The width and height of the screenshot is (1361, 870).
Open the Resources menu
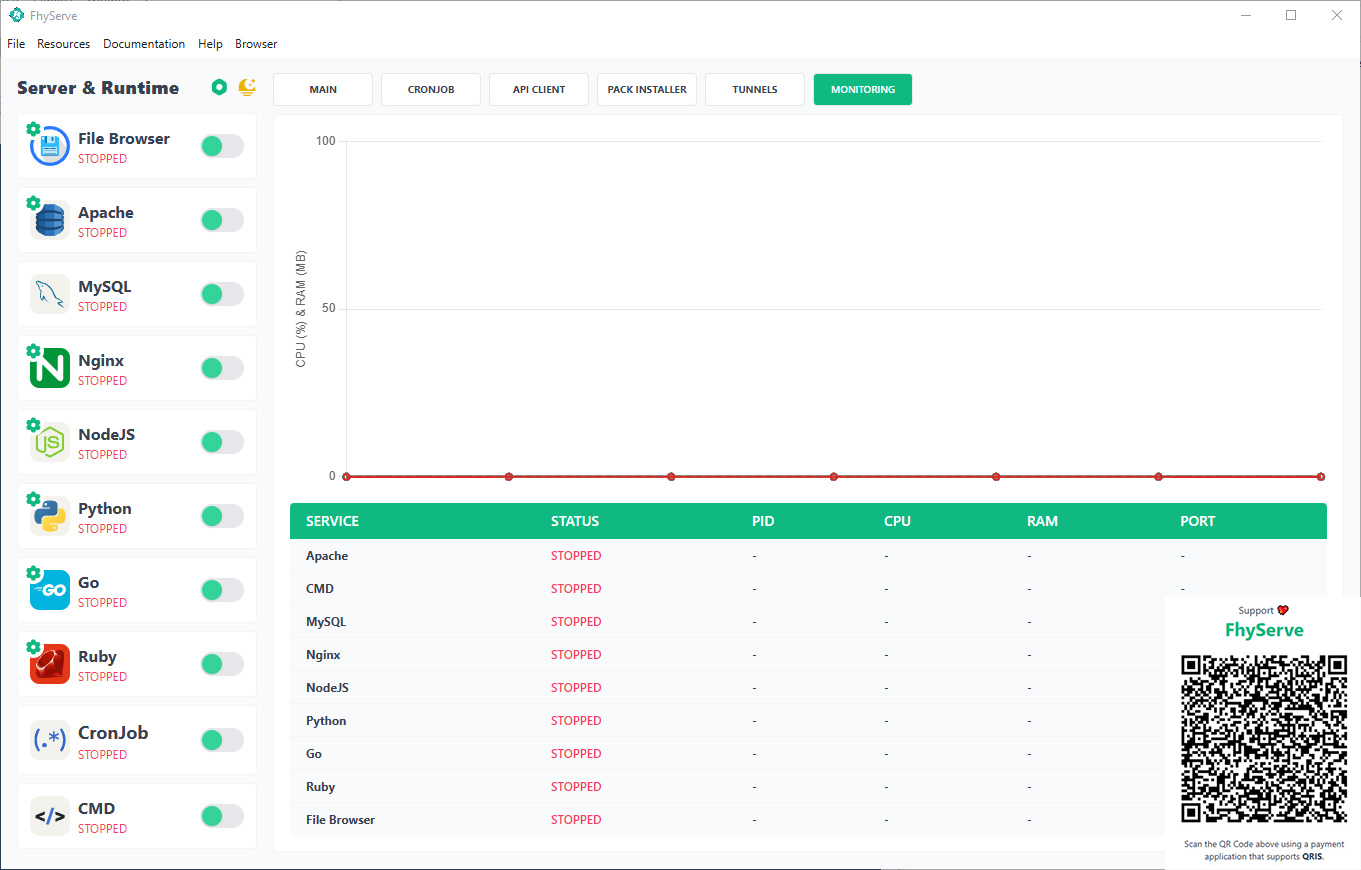coord(64,44)
